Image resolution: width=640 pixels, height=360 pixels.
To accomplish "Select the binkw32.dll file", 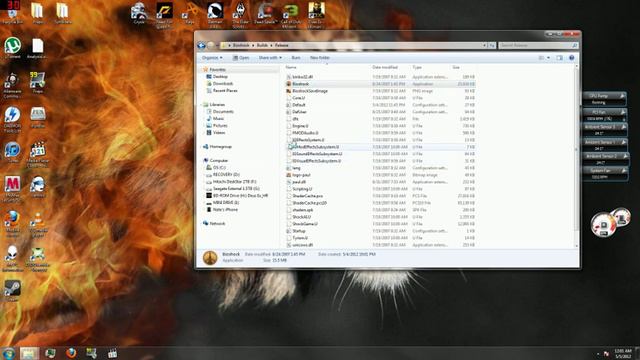I will coord(380,77).
